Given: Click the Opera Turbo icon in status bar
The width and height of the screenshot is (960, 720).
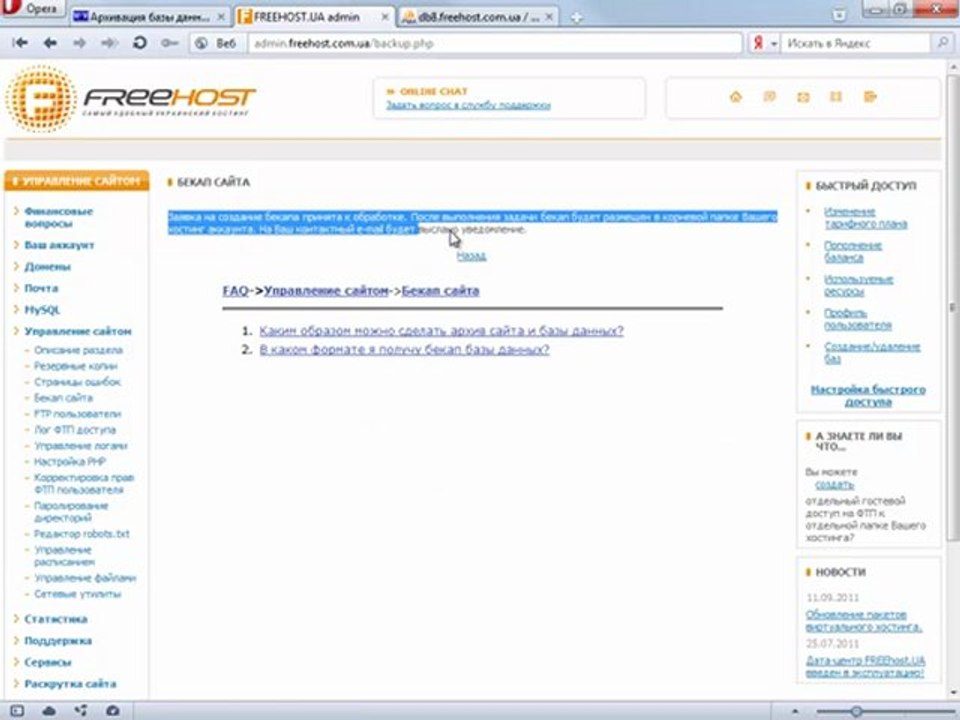Looking at the screenshot, I should click(x=113, y=711).
